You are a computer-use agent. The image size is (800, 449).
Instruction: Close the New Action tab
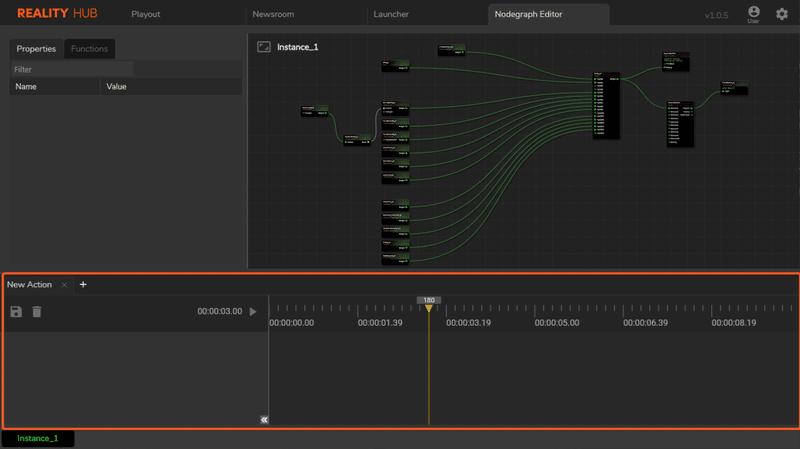(64, 285)
